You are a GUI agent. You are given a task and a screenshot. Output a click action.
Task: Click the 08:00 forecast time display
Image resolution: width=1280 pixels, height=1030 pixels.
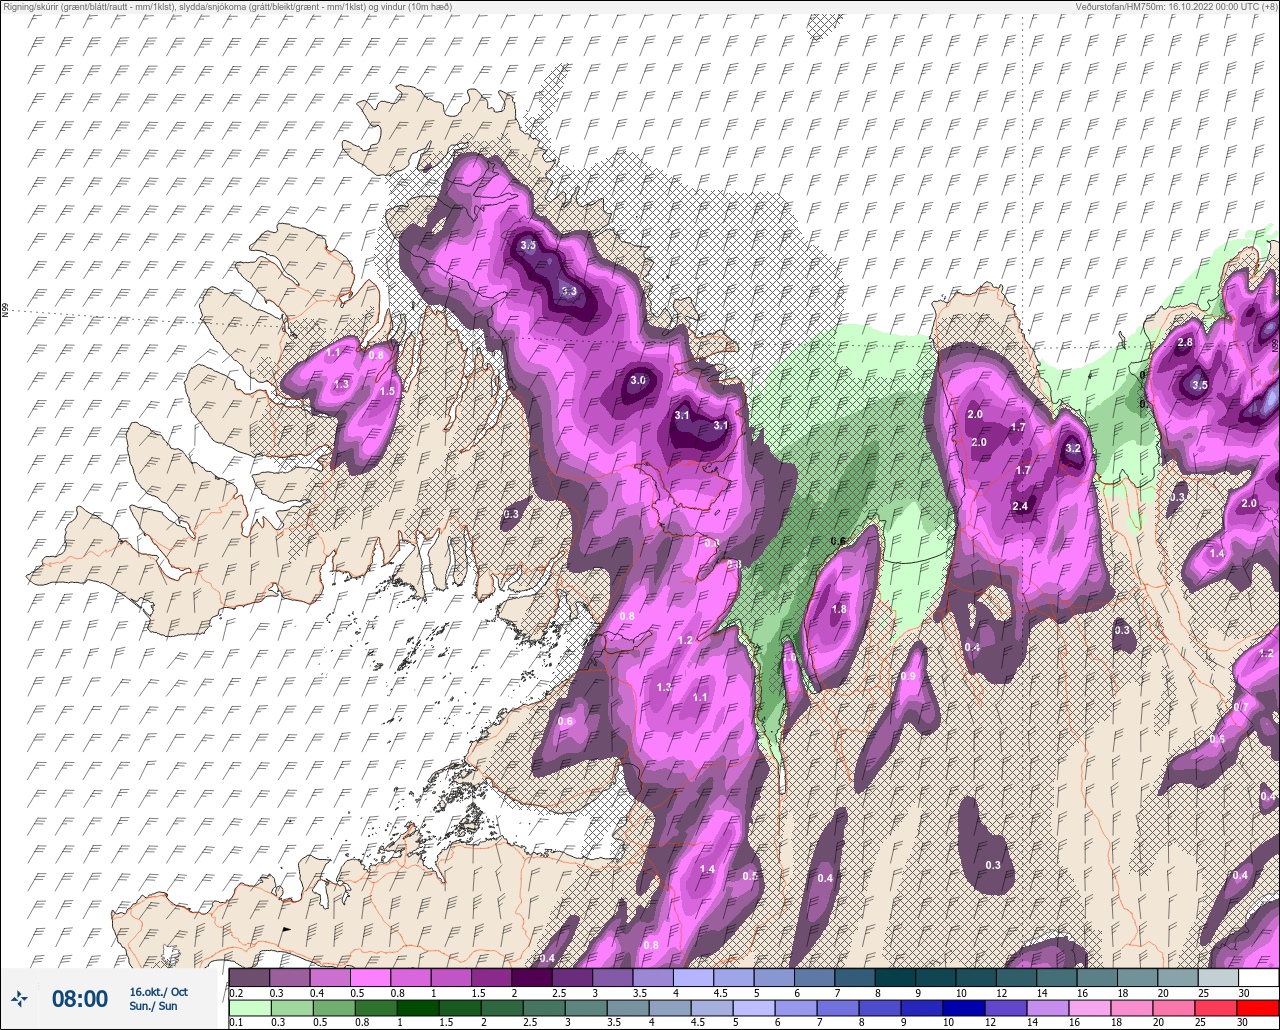click(80, 998)
